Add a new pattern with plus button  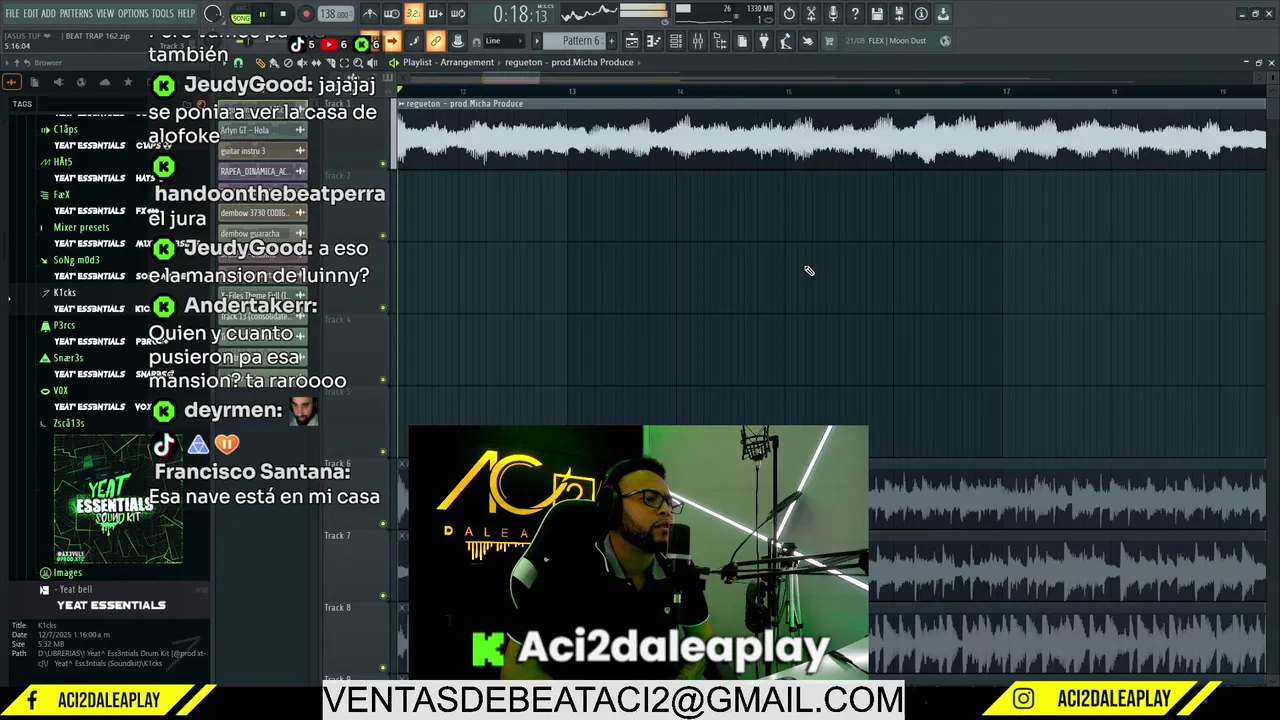(x=613, y=41)
